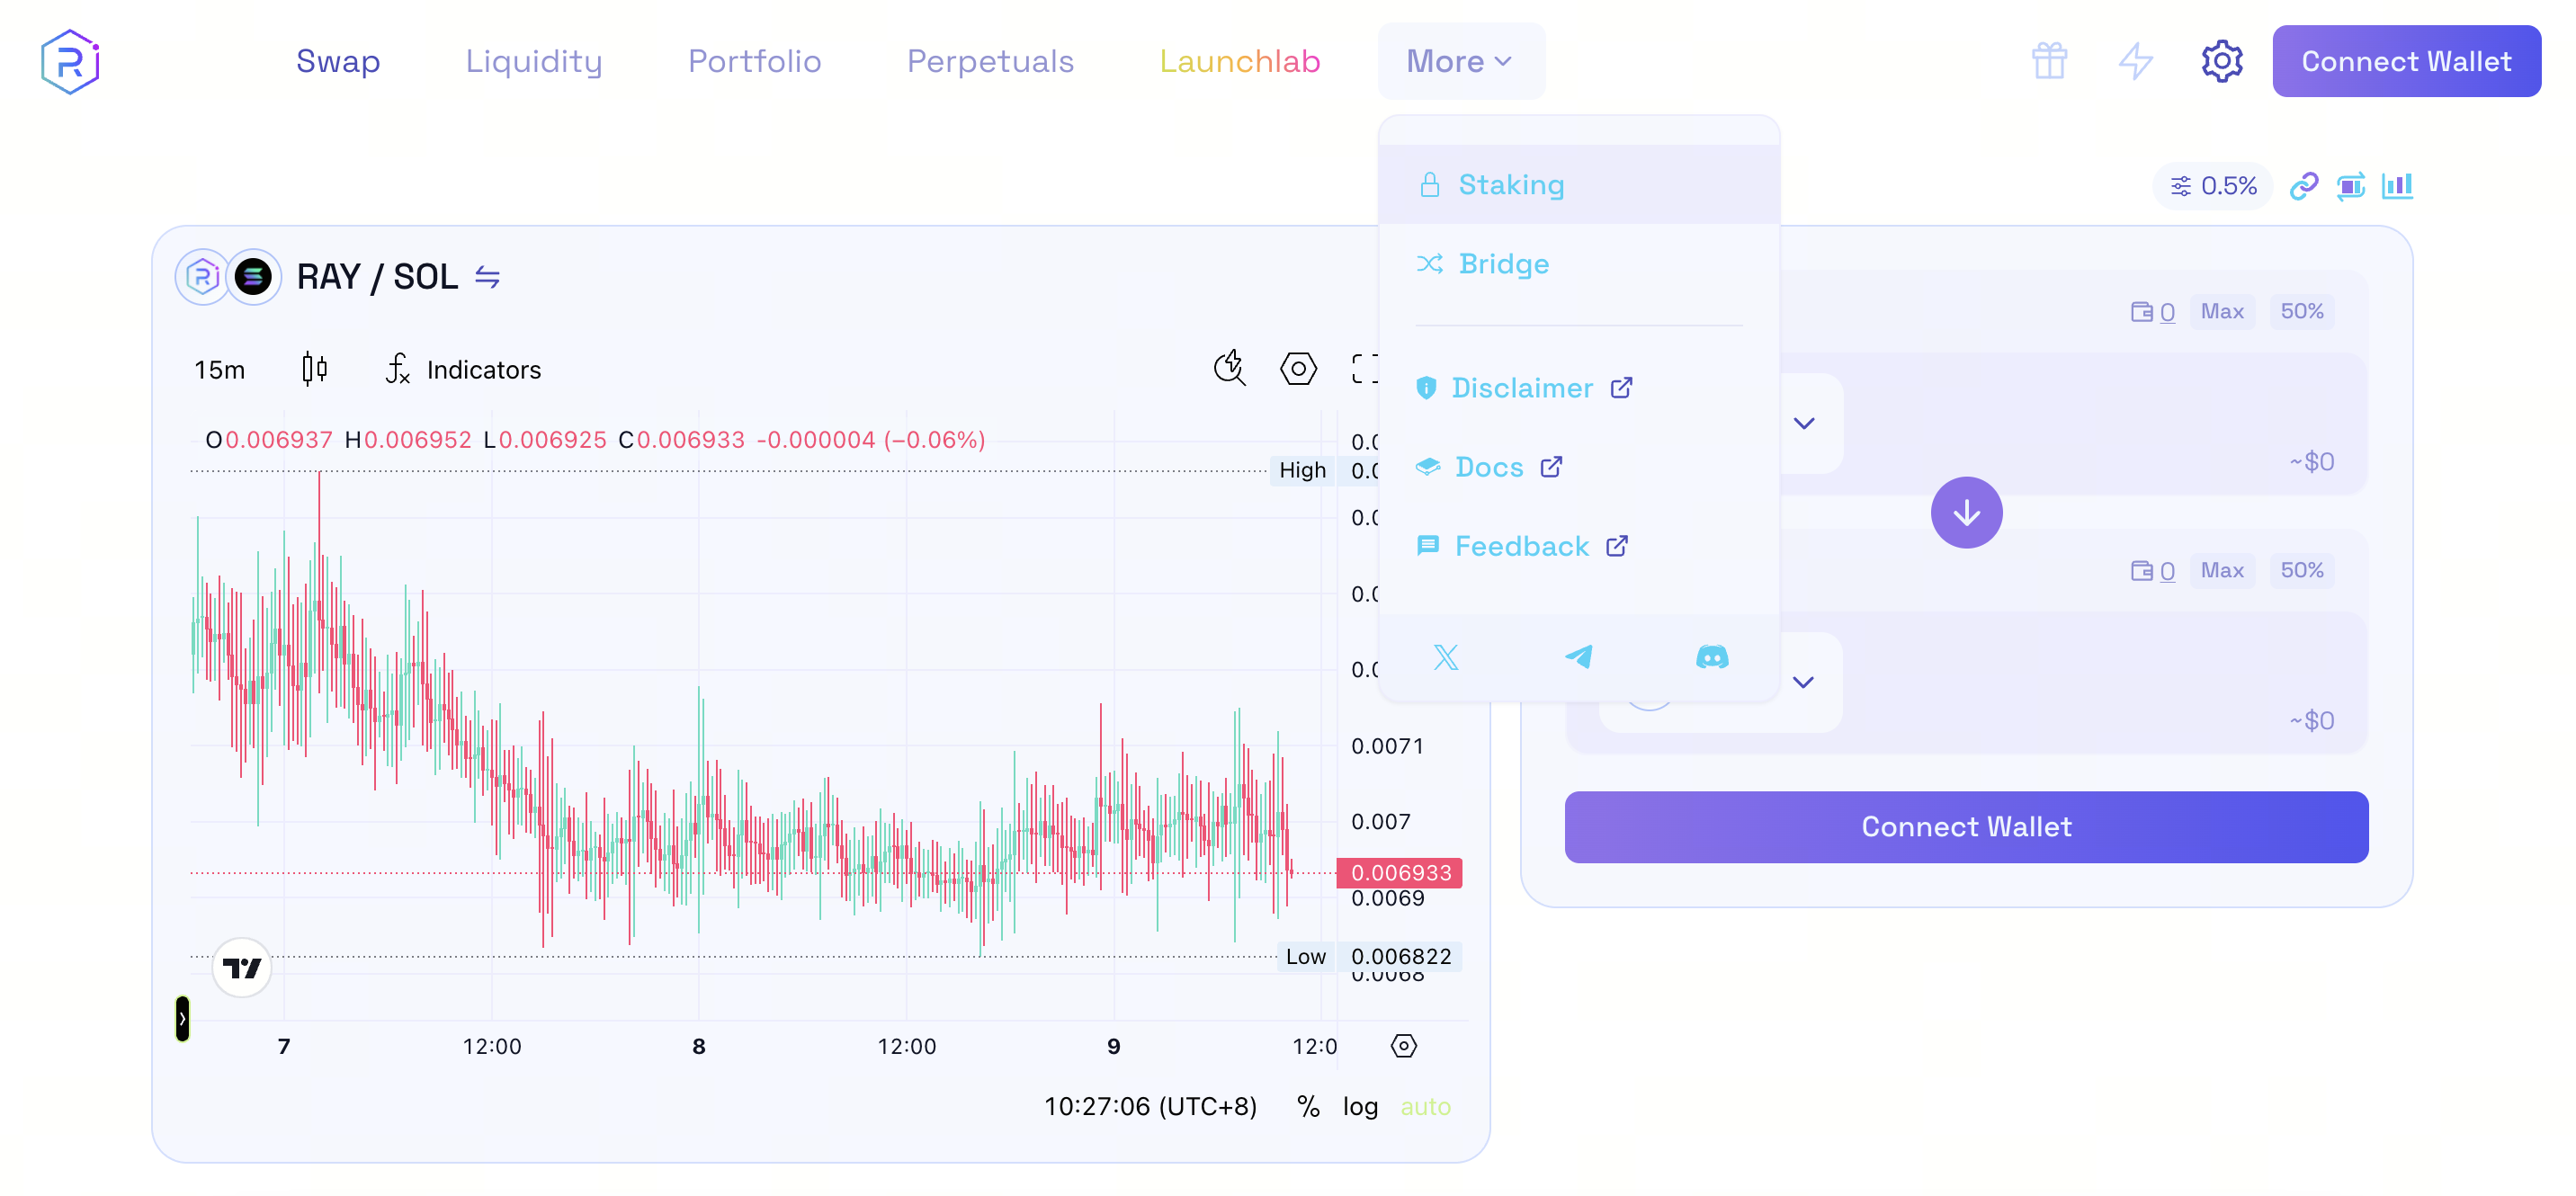Click the X (Twitter) social icon
This screenshot has width=2576, height=1196.
(x=1445, y=657)
